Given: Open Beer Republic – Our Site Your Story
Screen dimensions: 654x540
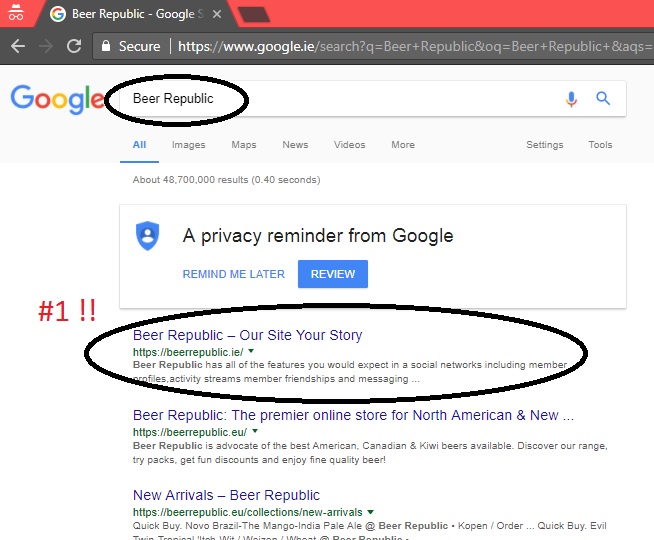Looking at the screenshot, I should pyautogui.click(x=248, y=335).
